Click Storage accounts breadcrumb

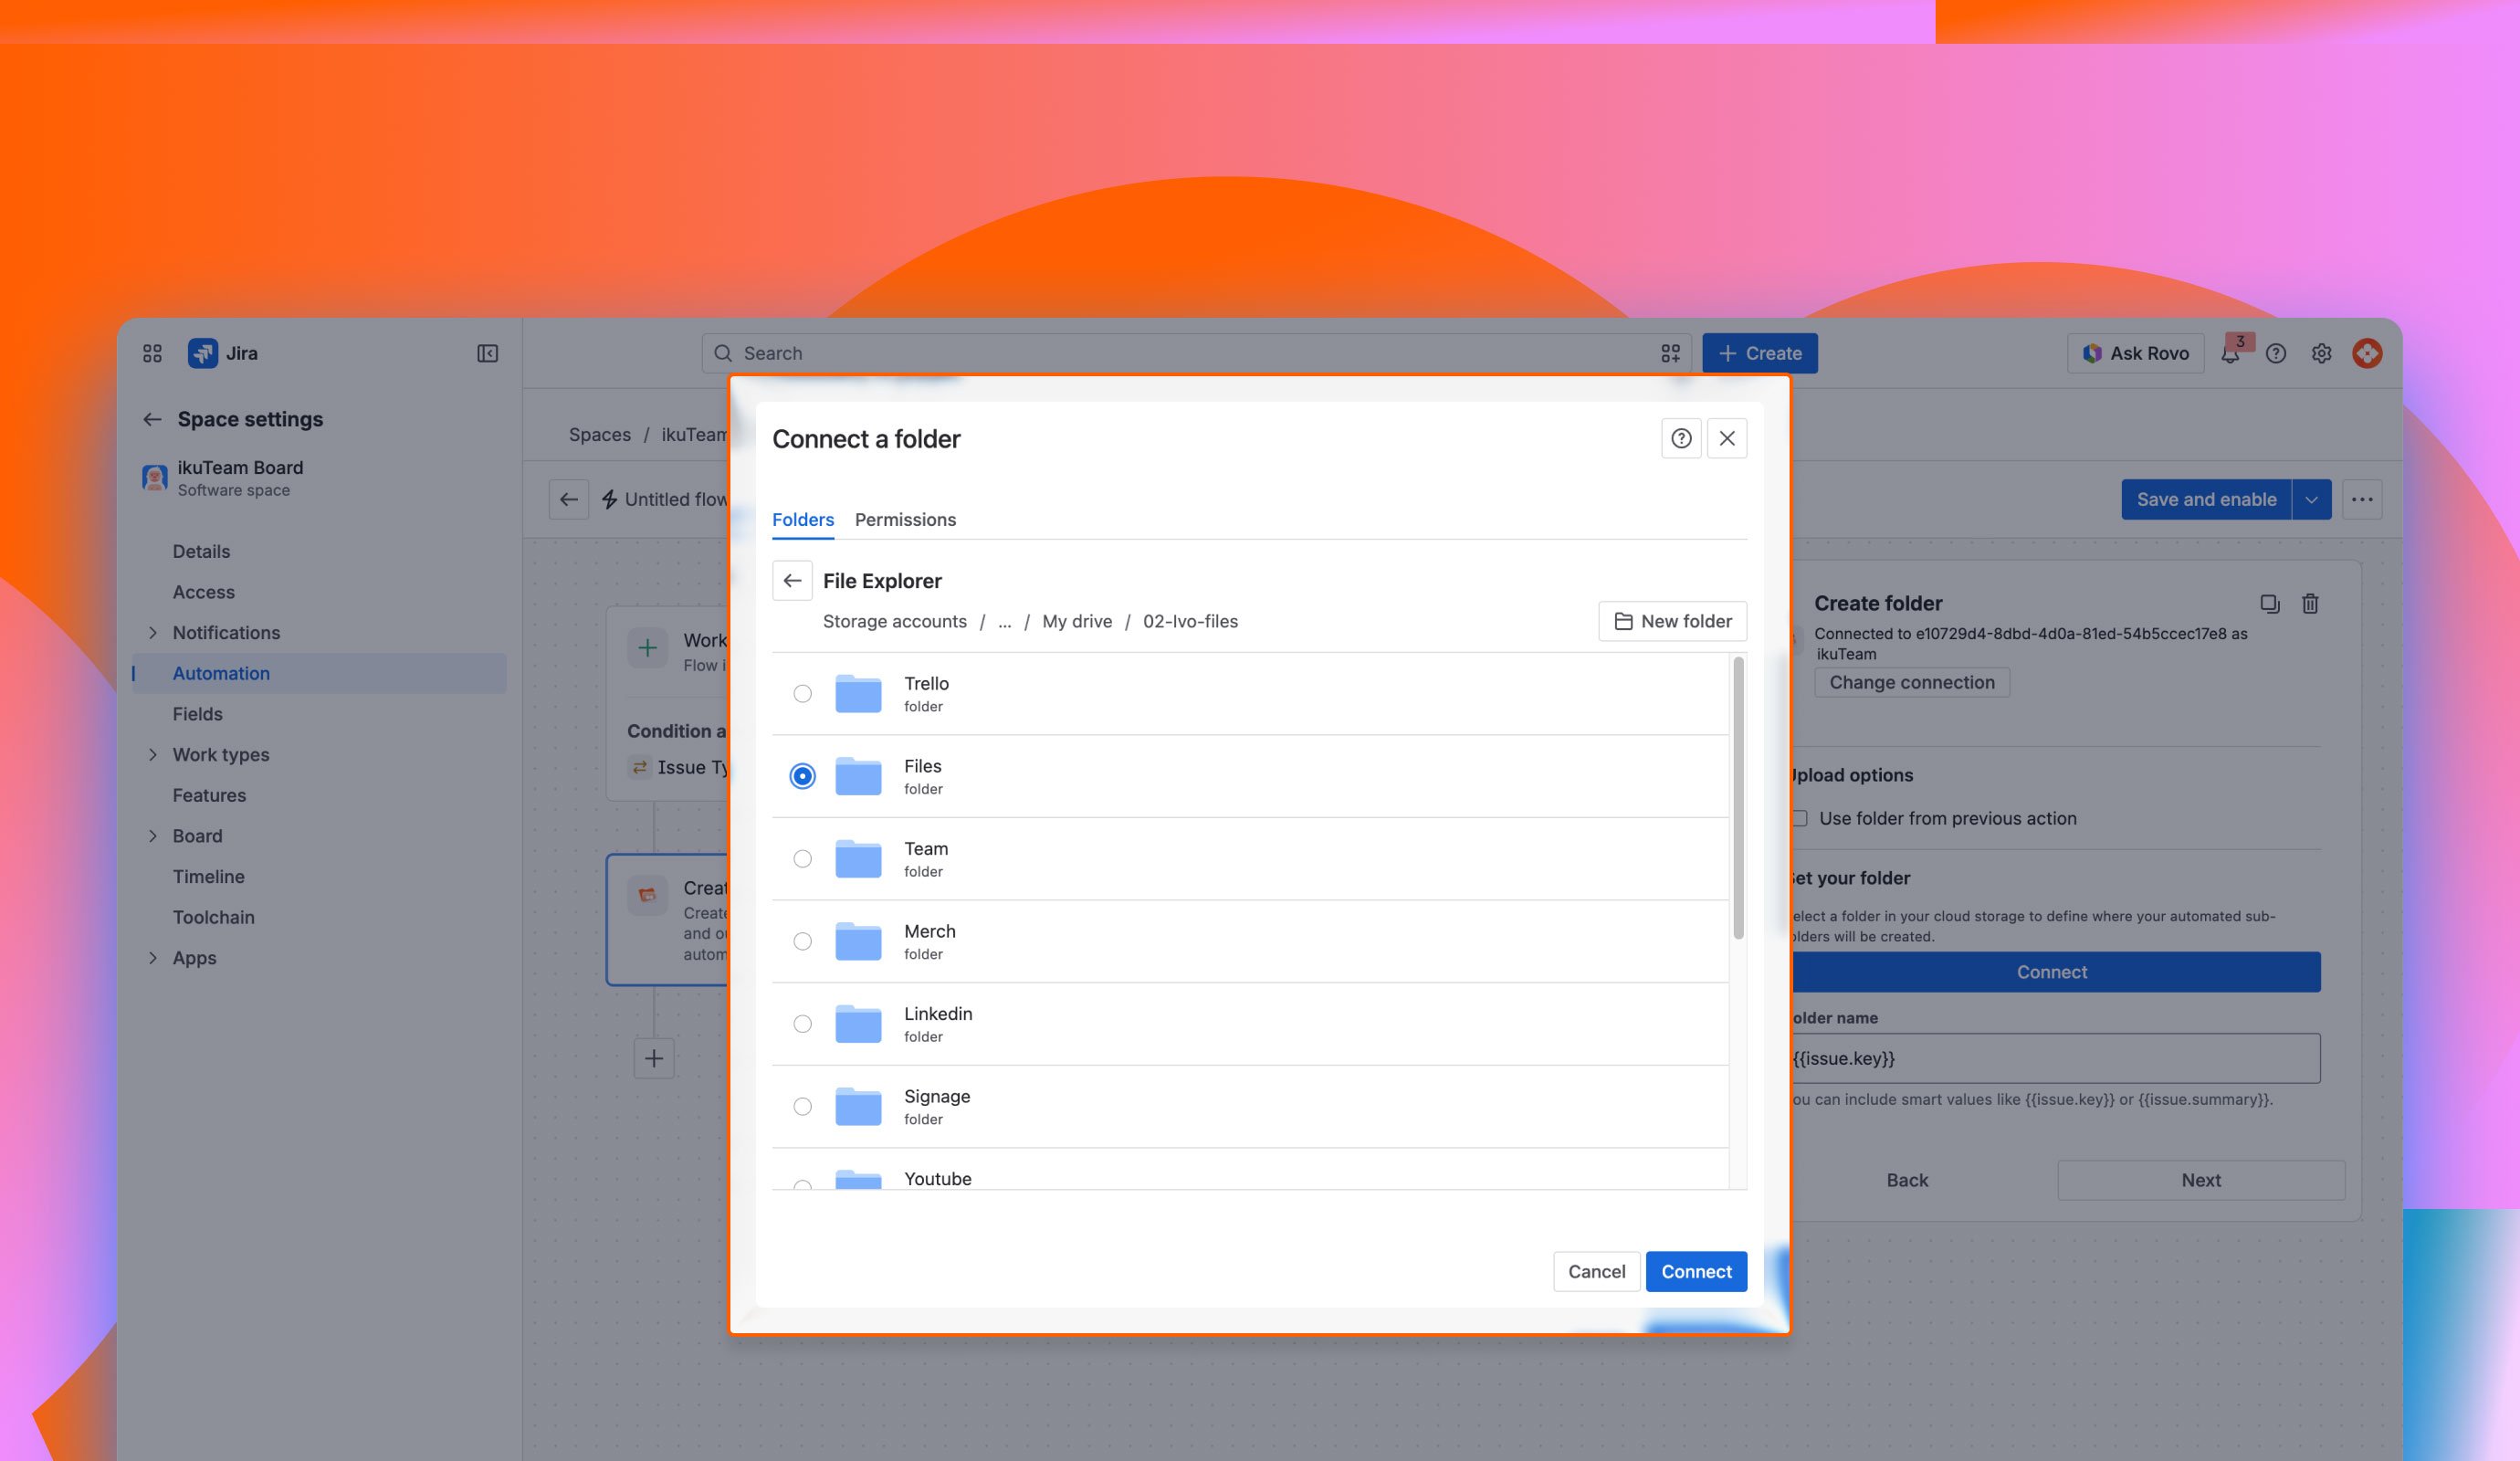click(x=895, y=621)
